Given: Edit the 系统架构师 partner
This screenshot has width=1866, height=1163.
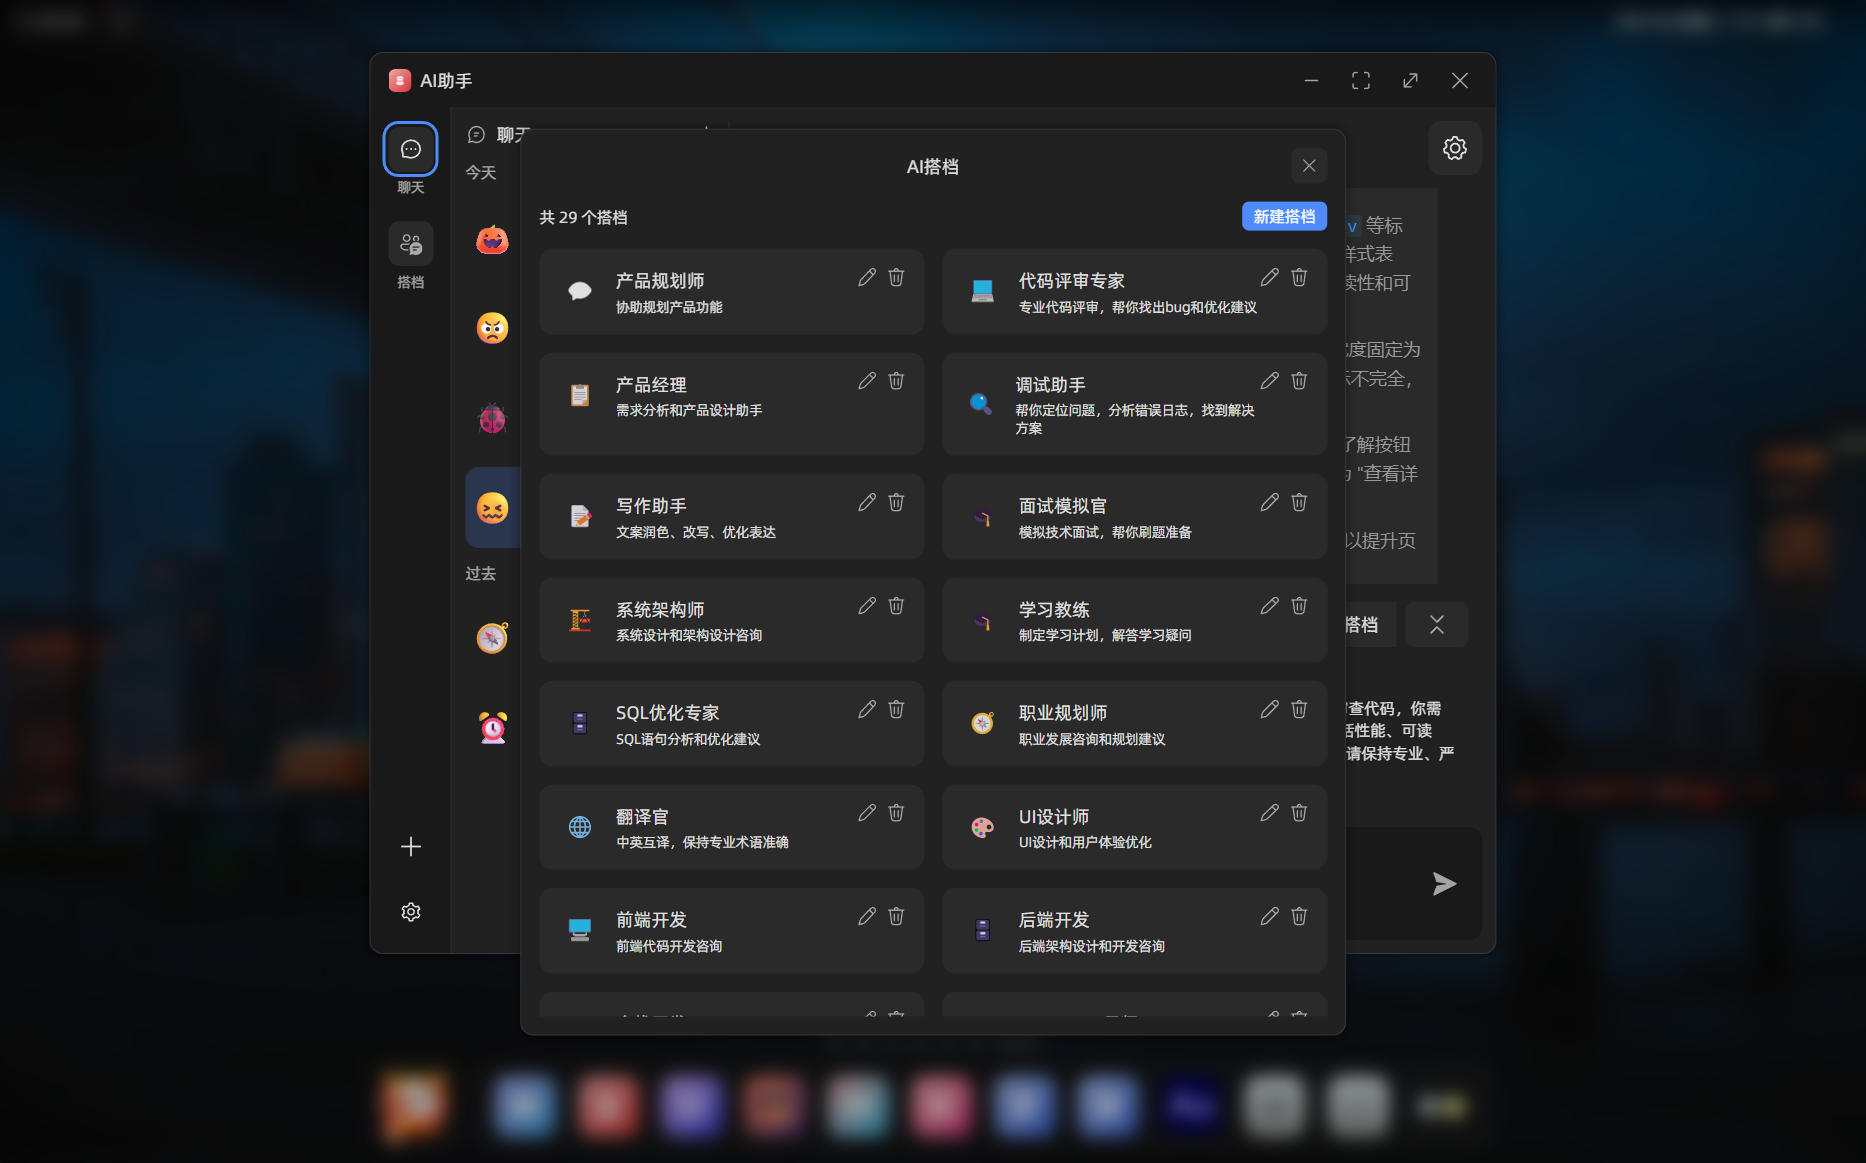Looking at the screenshot, I should point(866,605).
